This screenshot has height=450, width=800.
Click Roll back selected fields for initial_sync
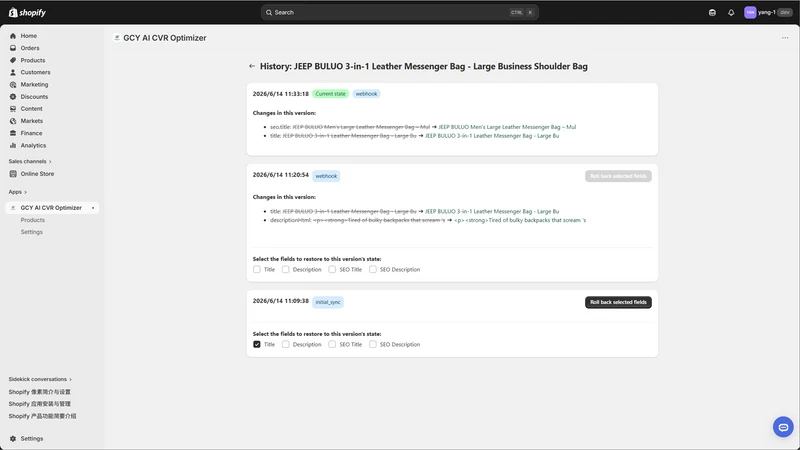pos(618,302)
